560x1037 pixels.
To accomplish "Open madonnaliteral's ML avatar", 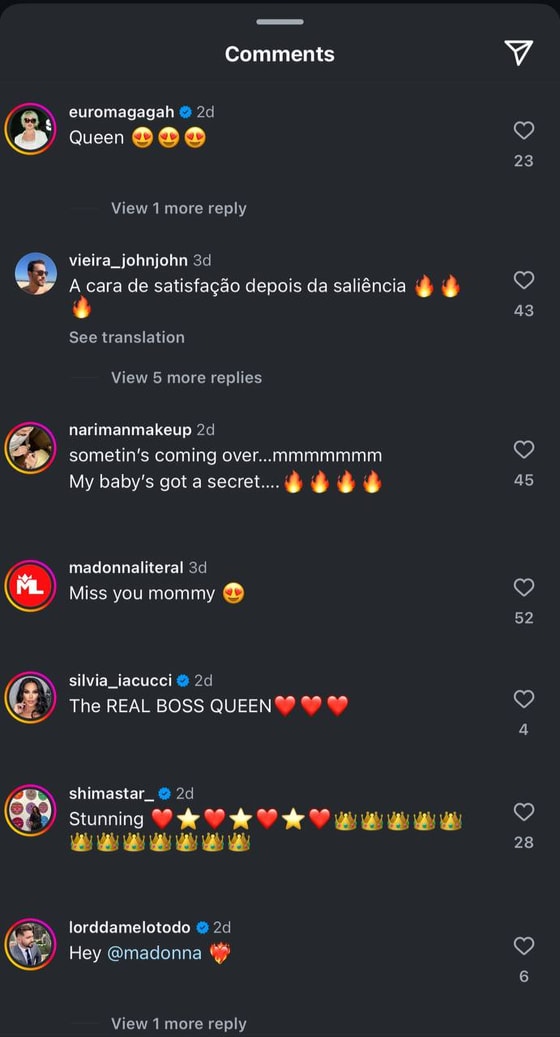I will coord(30,586).
